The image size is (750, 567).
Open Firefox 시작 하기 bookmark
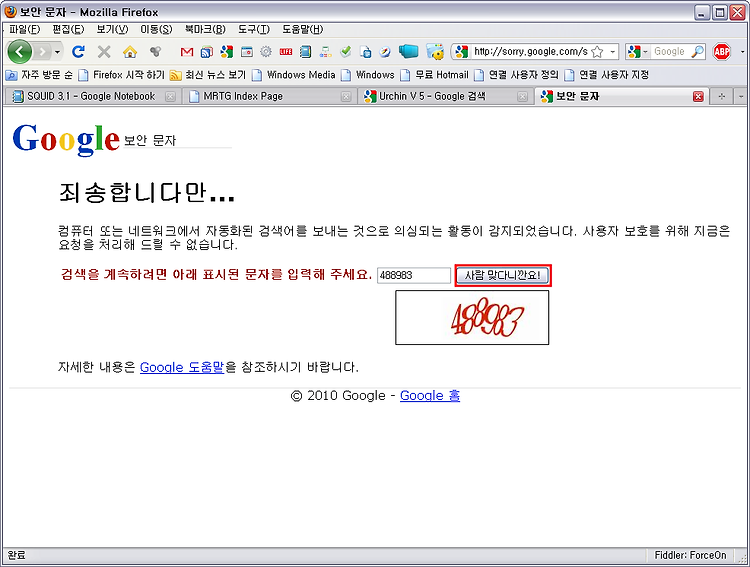[x=121, y=75]
